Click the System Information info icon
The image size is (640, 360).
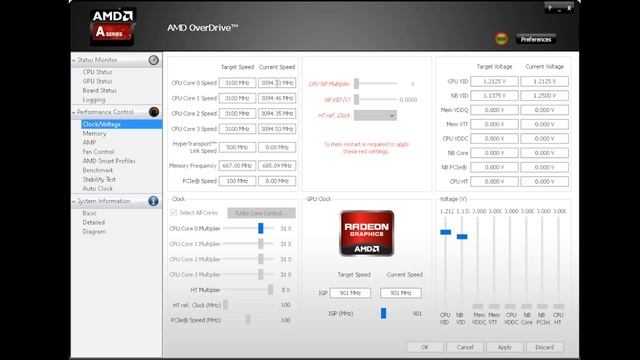153,201
